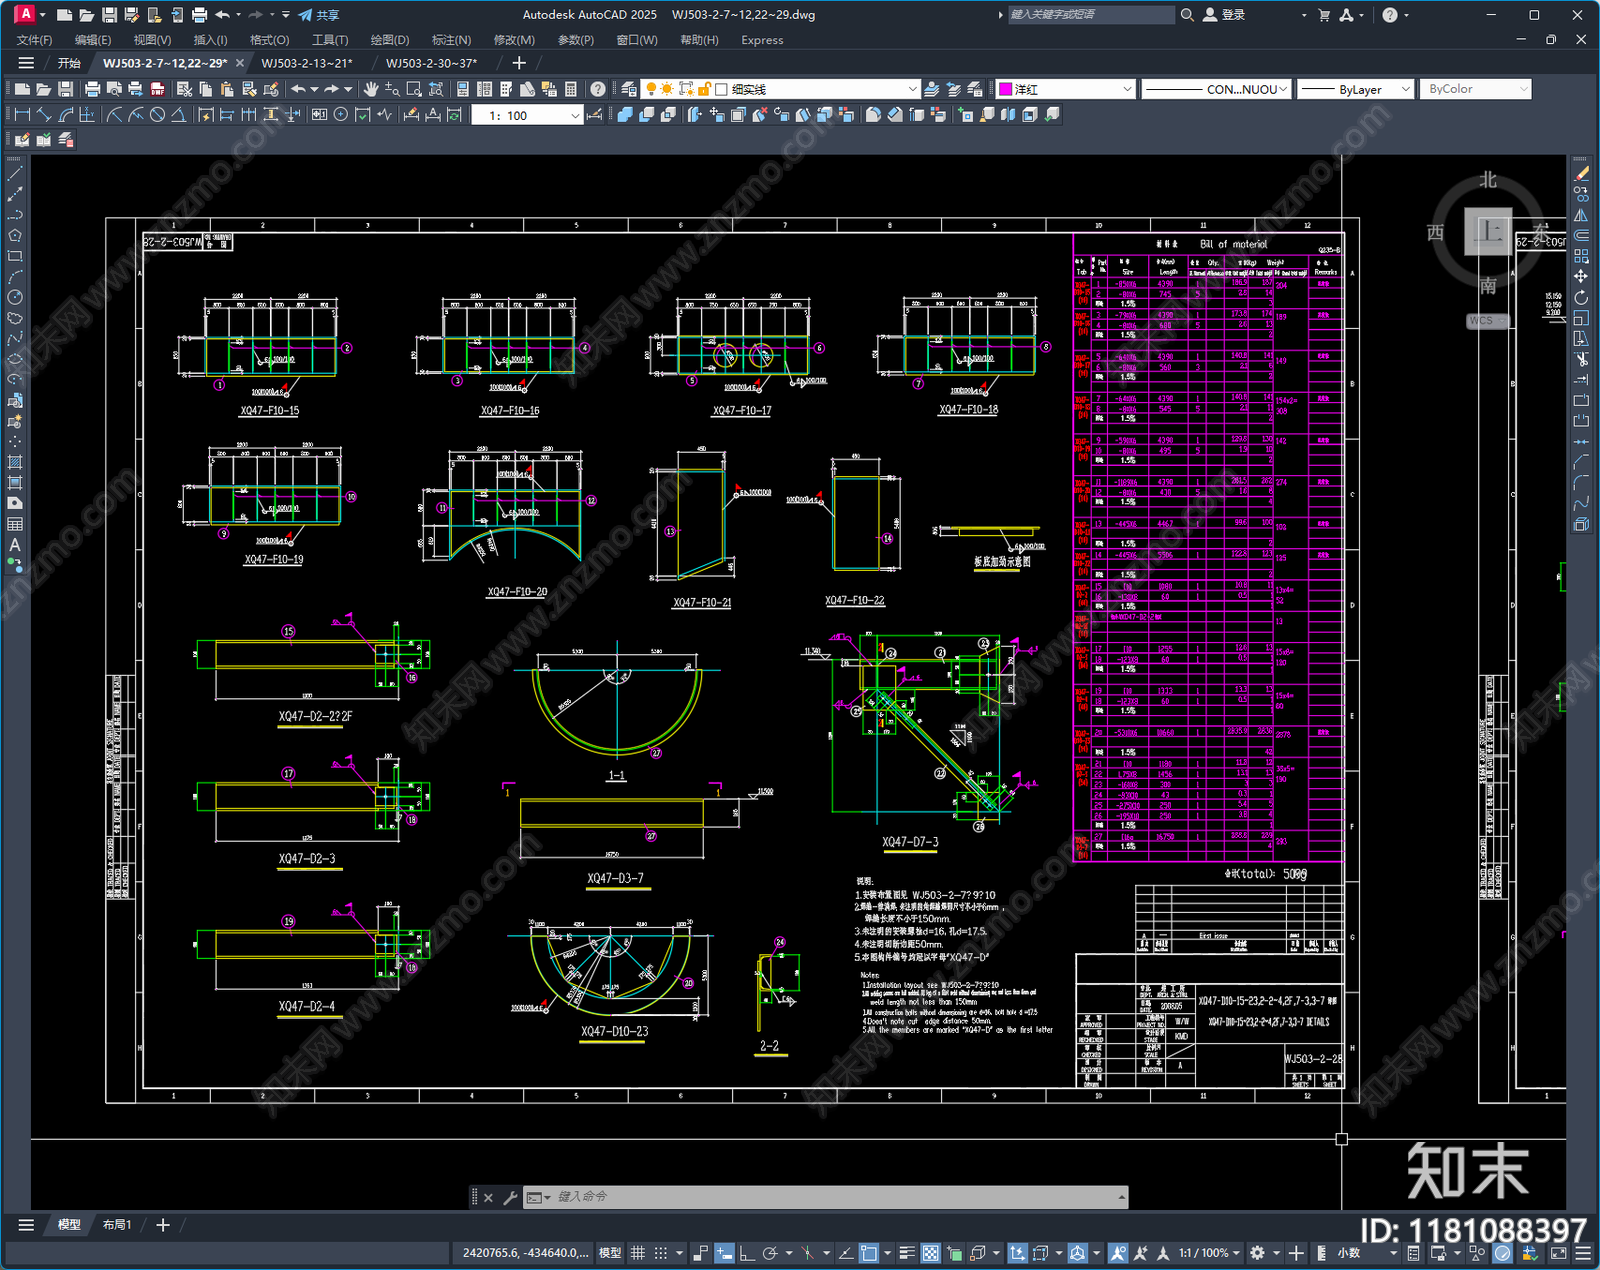The height and width of the screenshot is (1270, 1600).
Task: Open the Layer Properties Manager icon
Action: (628, 89)
